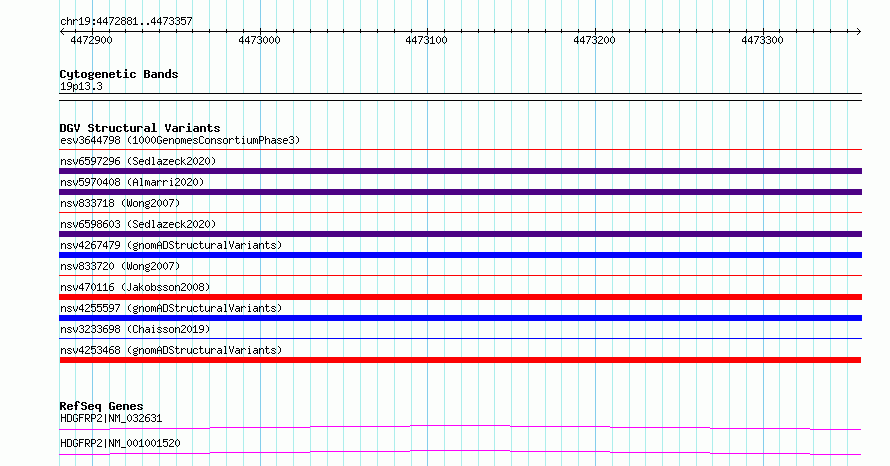The width and height of the screenshot is (890, 466).
Task: Select the thick red bar under nsv470116
Action: (x=460, y=297)
